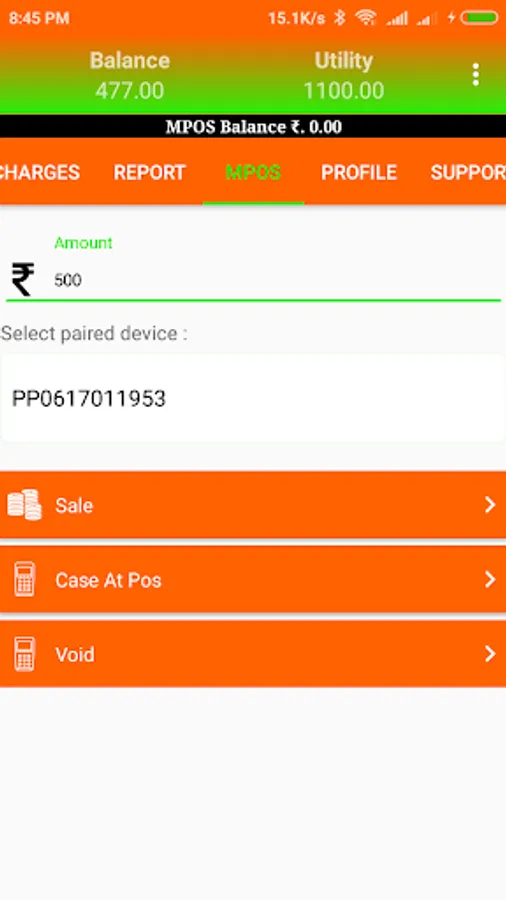Viewport: 506px width, 900px height.
Task: Expand the Void row chevron arrow
Action: pos(489,654)
